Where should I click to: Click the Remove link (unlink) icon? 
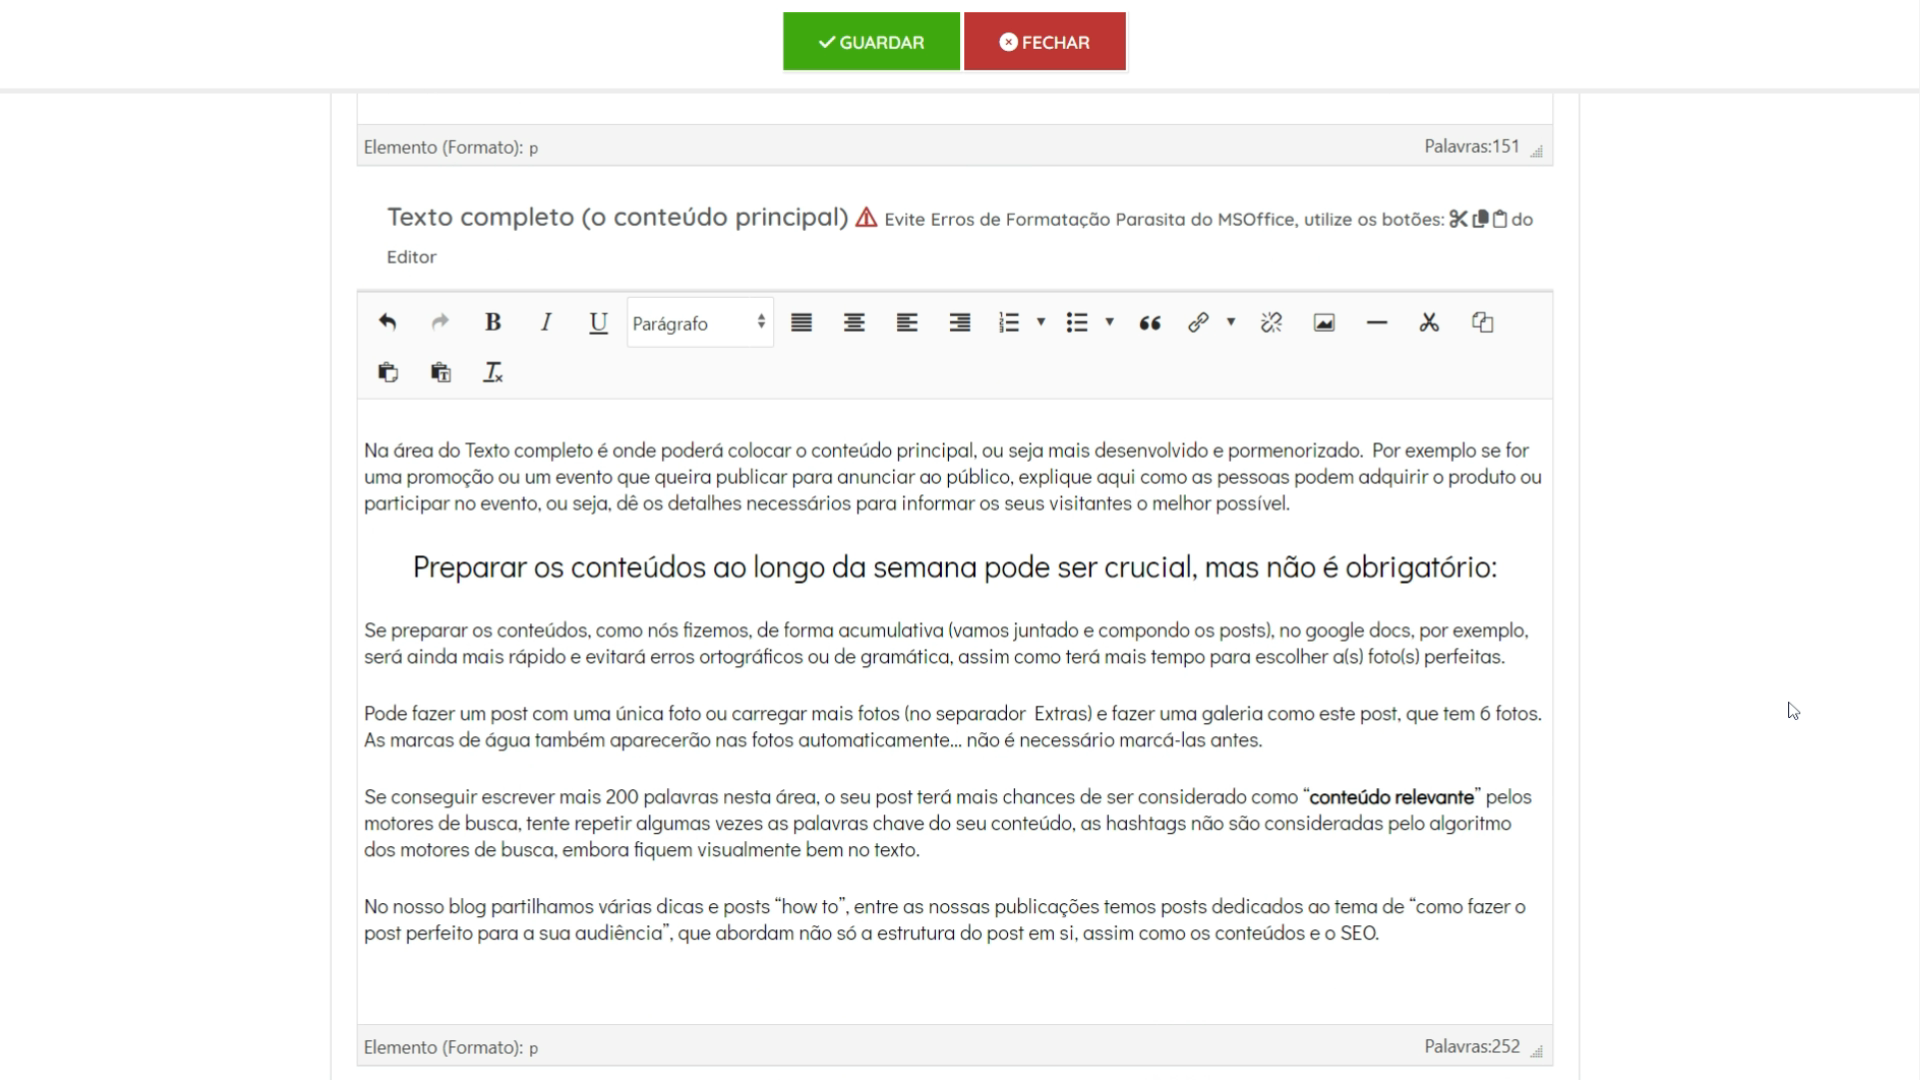1271,322
